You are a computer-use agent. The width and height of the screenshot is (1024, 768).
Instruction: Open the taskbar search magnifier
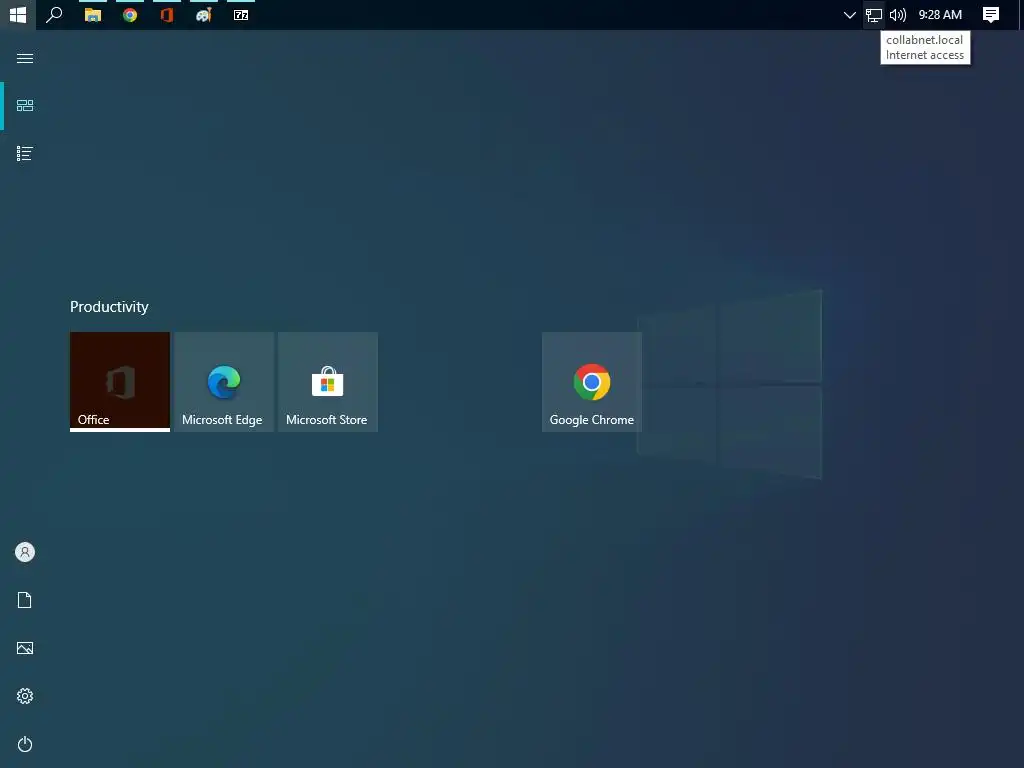click(x=54, y=14)
